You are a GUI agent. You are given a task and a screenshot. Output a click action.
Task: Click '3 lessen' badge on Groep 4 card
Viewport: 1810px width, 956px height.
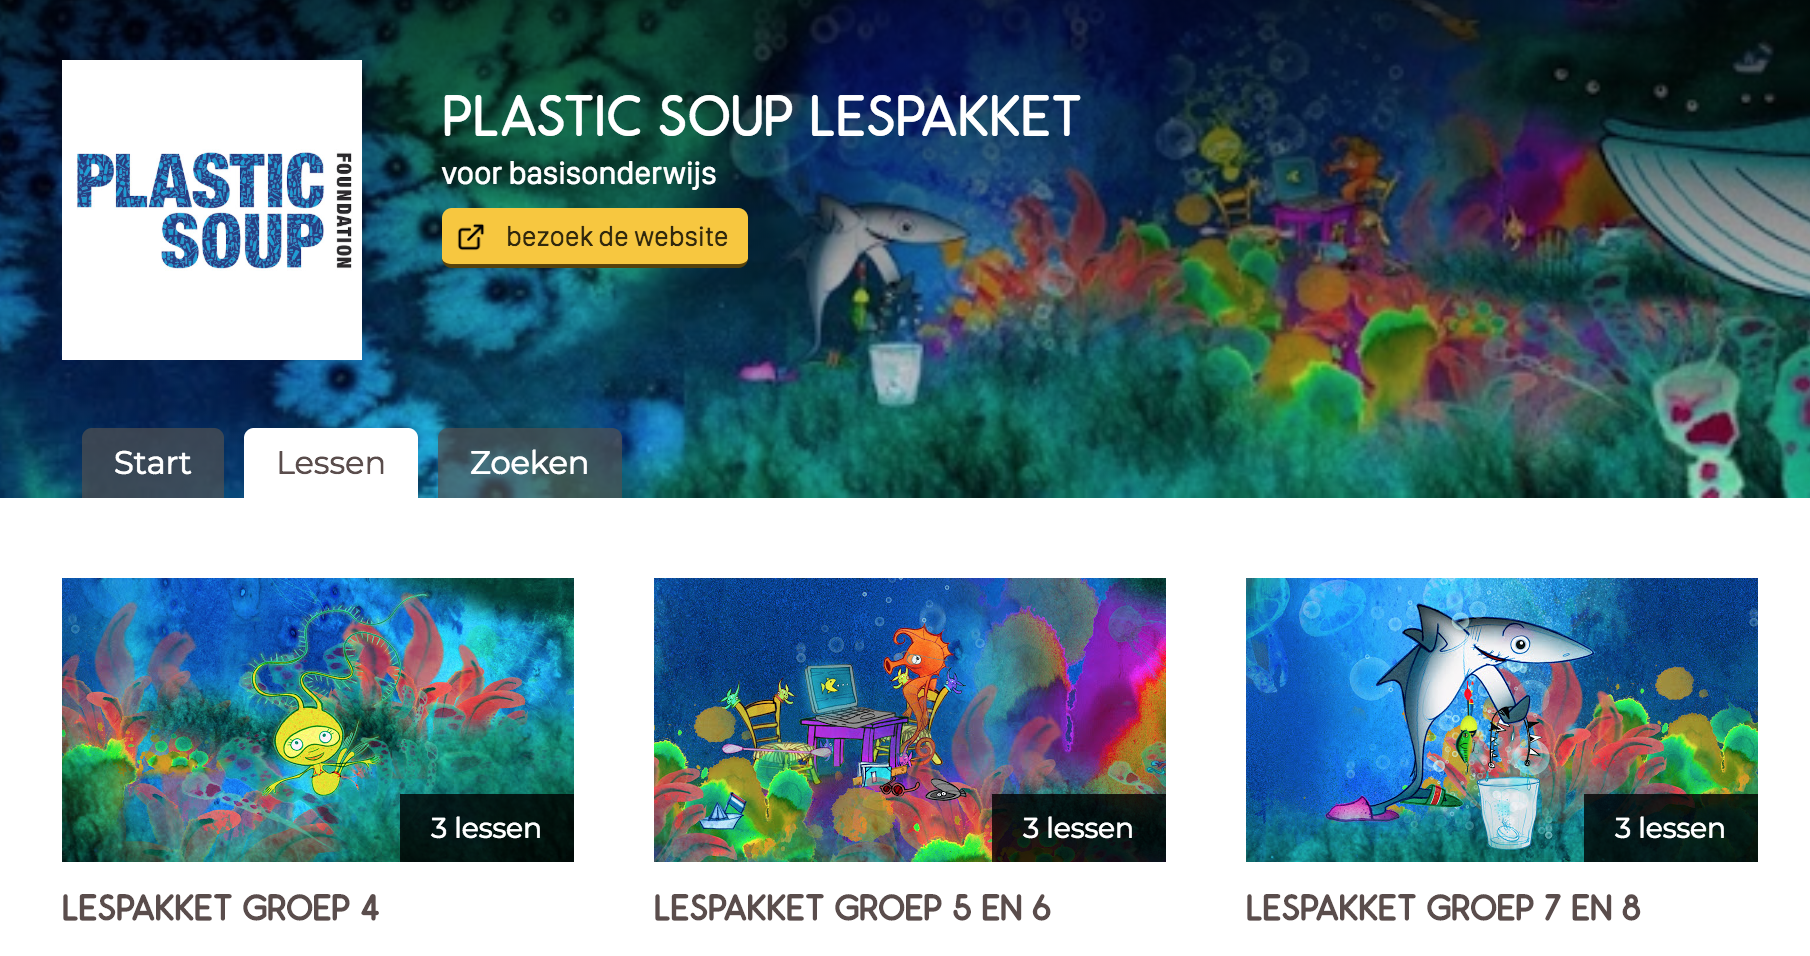click(x=487, y=828)
